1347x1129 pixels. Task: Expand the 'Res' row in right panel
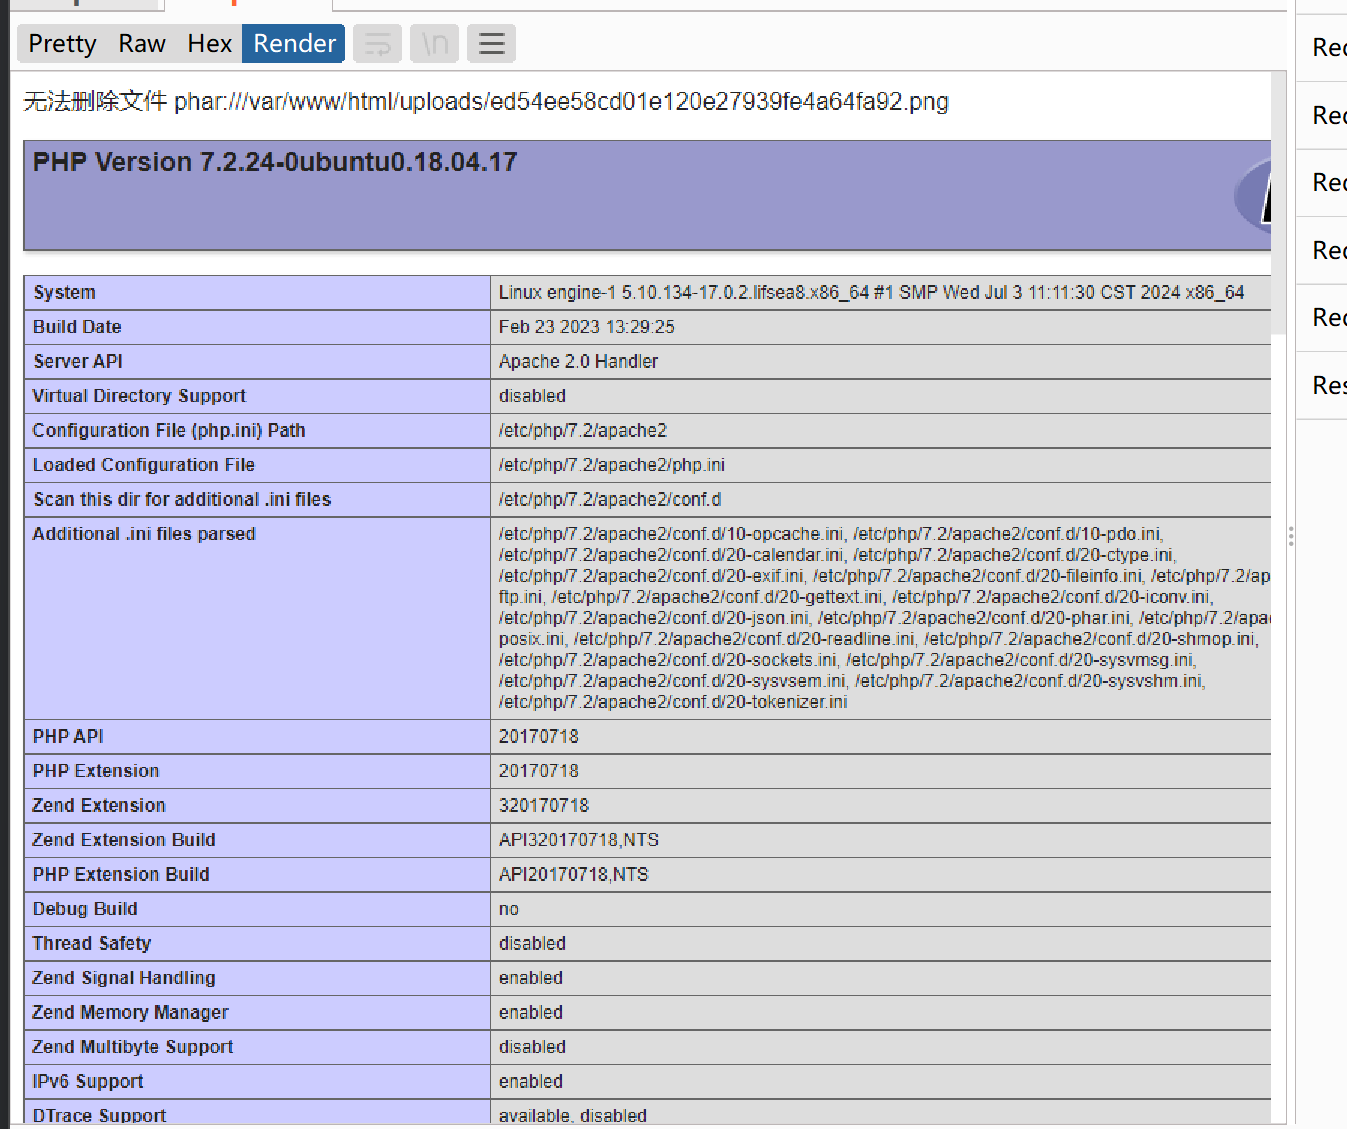(x=1328, y=385)
